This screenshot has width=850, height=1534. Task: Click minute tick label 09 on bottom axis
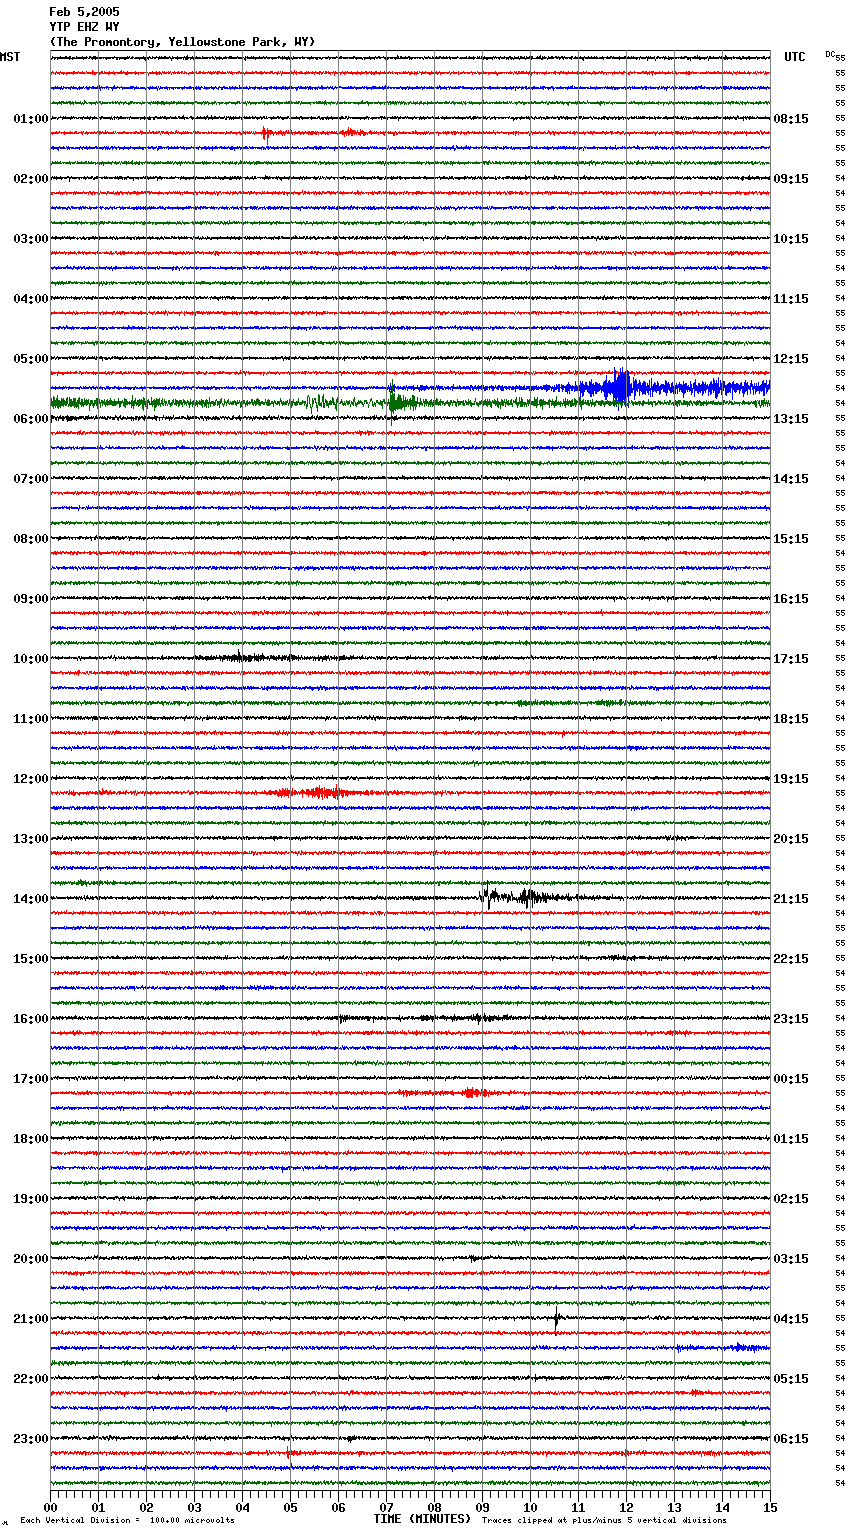pos(482,1507)
